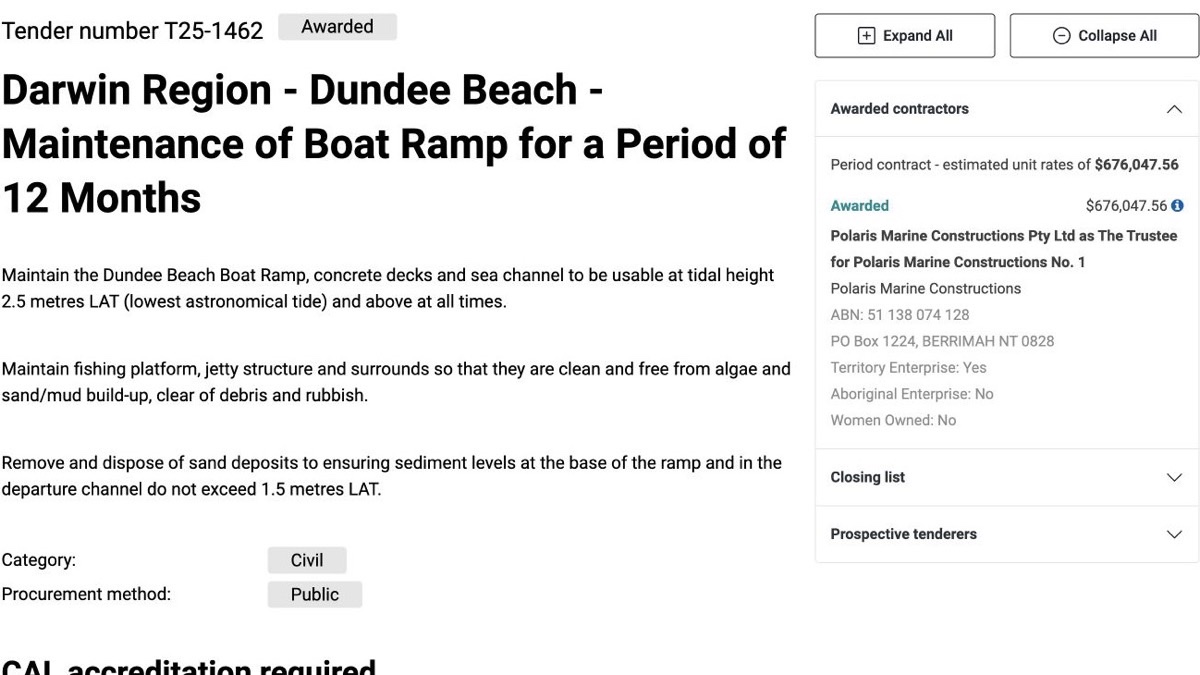Image resolution: width=1200 pixels, height=675 pixels.
Task: Click the ABN 51 138 074 128 text
Action: click(x=900, y=315)
